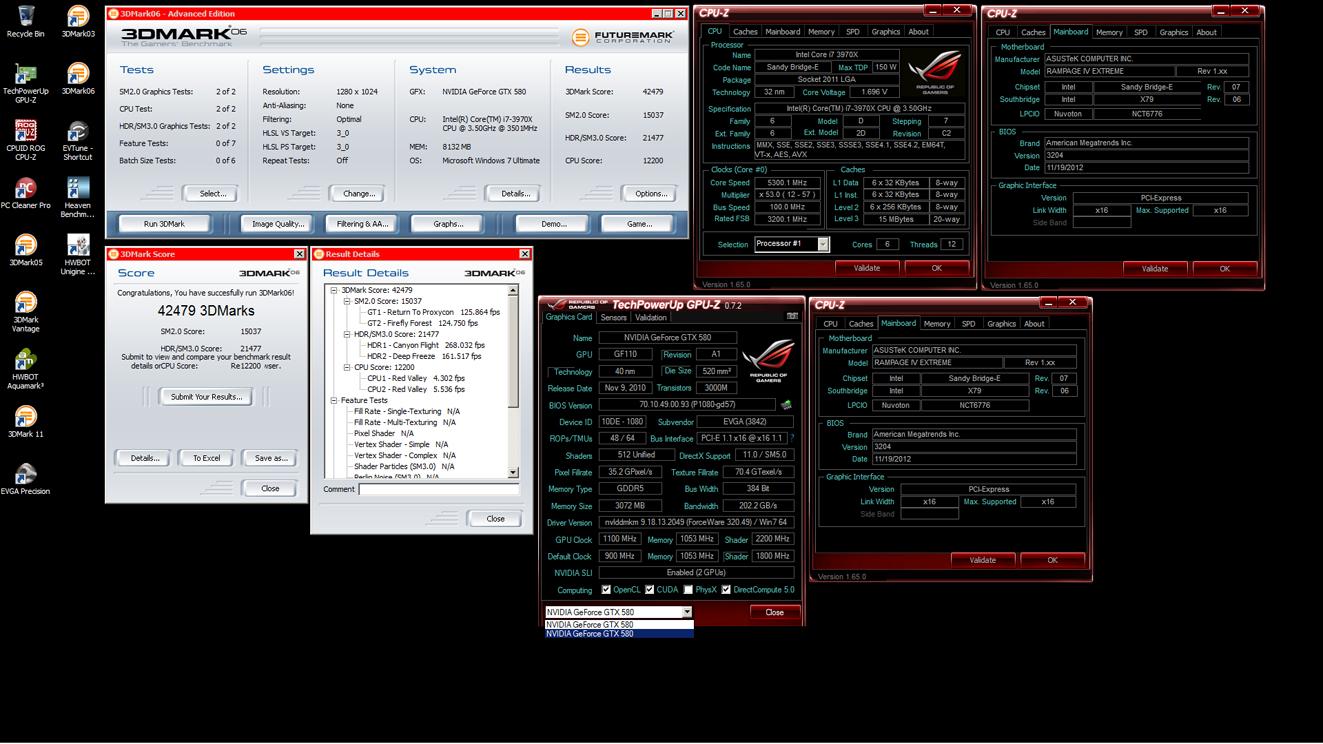
Task: Collapse the SM2.0 Score tree node
Action: pos(347,301)
